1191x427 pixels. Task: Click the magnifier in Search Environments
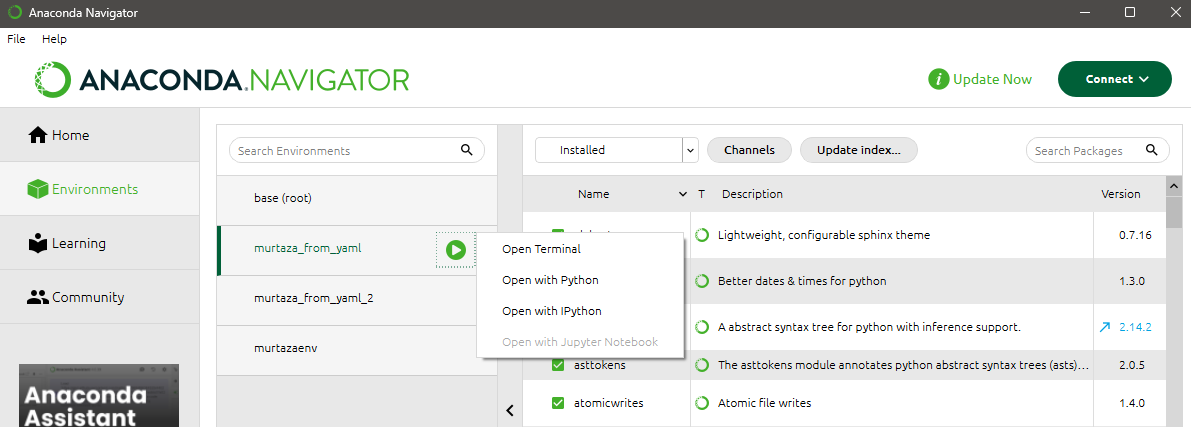click(466, 150)
